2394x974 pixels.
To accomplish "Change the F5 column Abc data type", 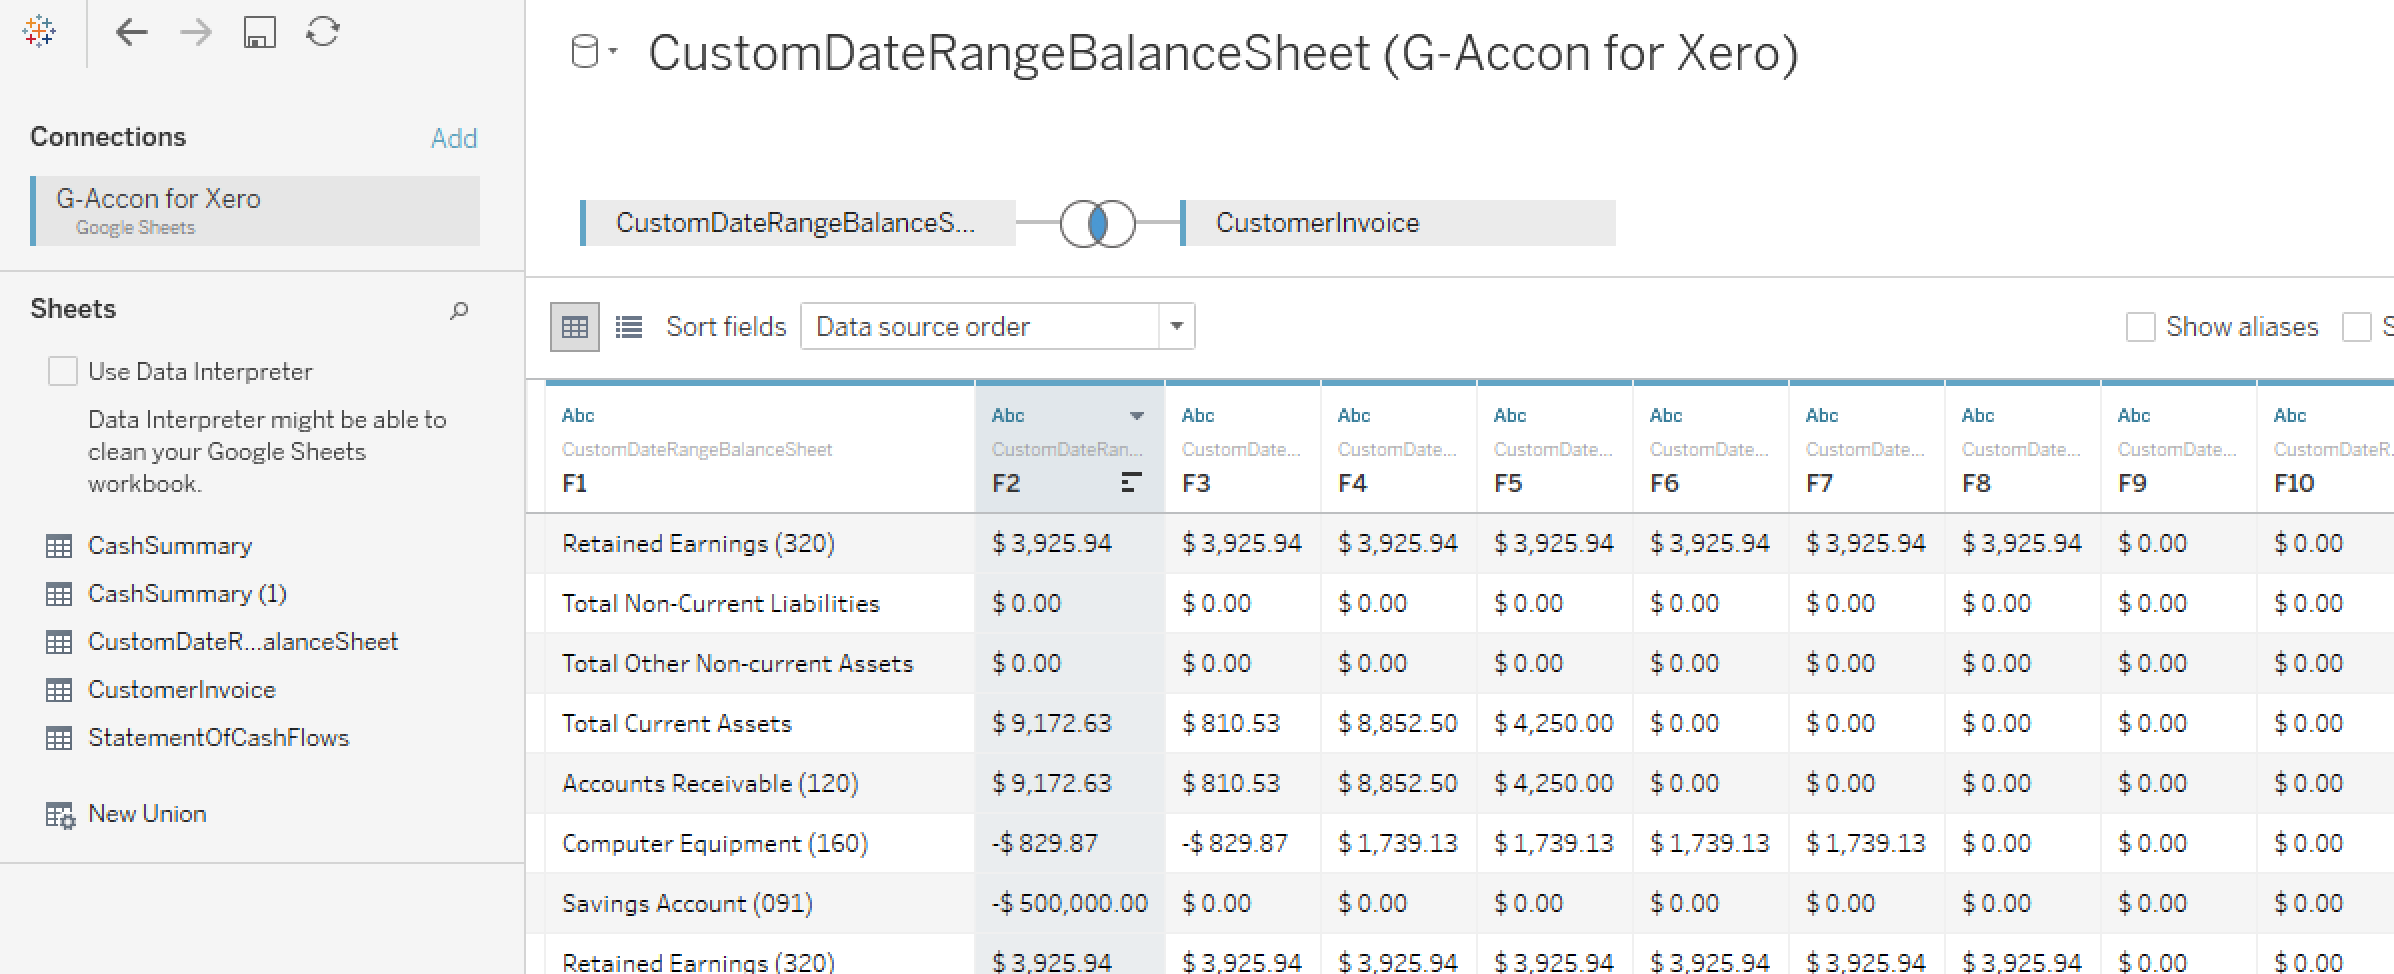I will coord(1510,415).
